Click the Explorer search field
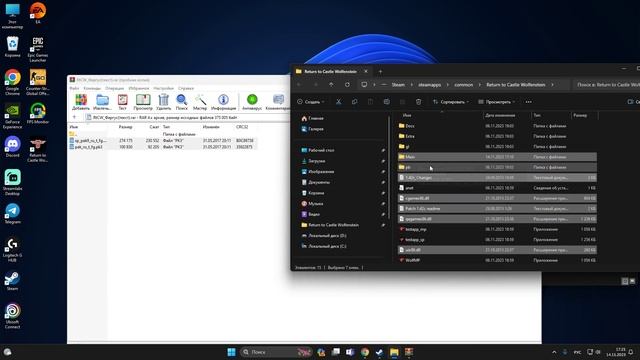This screenshot has height=360, width=640. coord(607,85)
